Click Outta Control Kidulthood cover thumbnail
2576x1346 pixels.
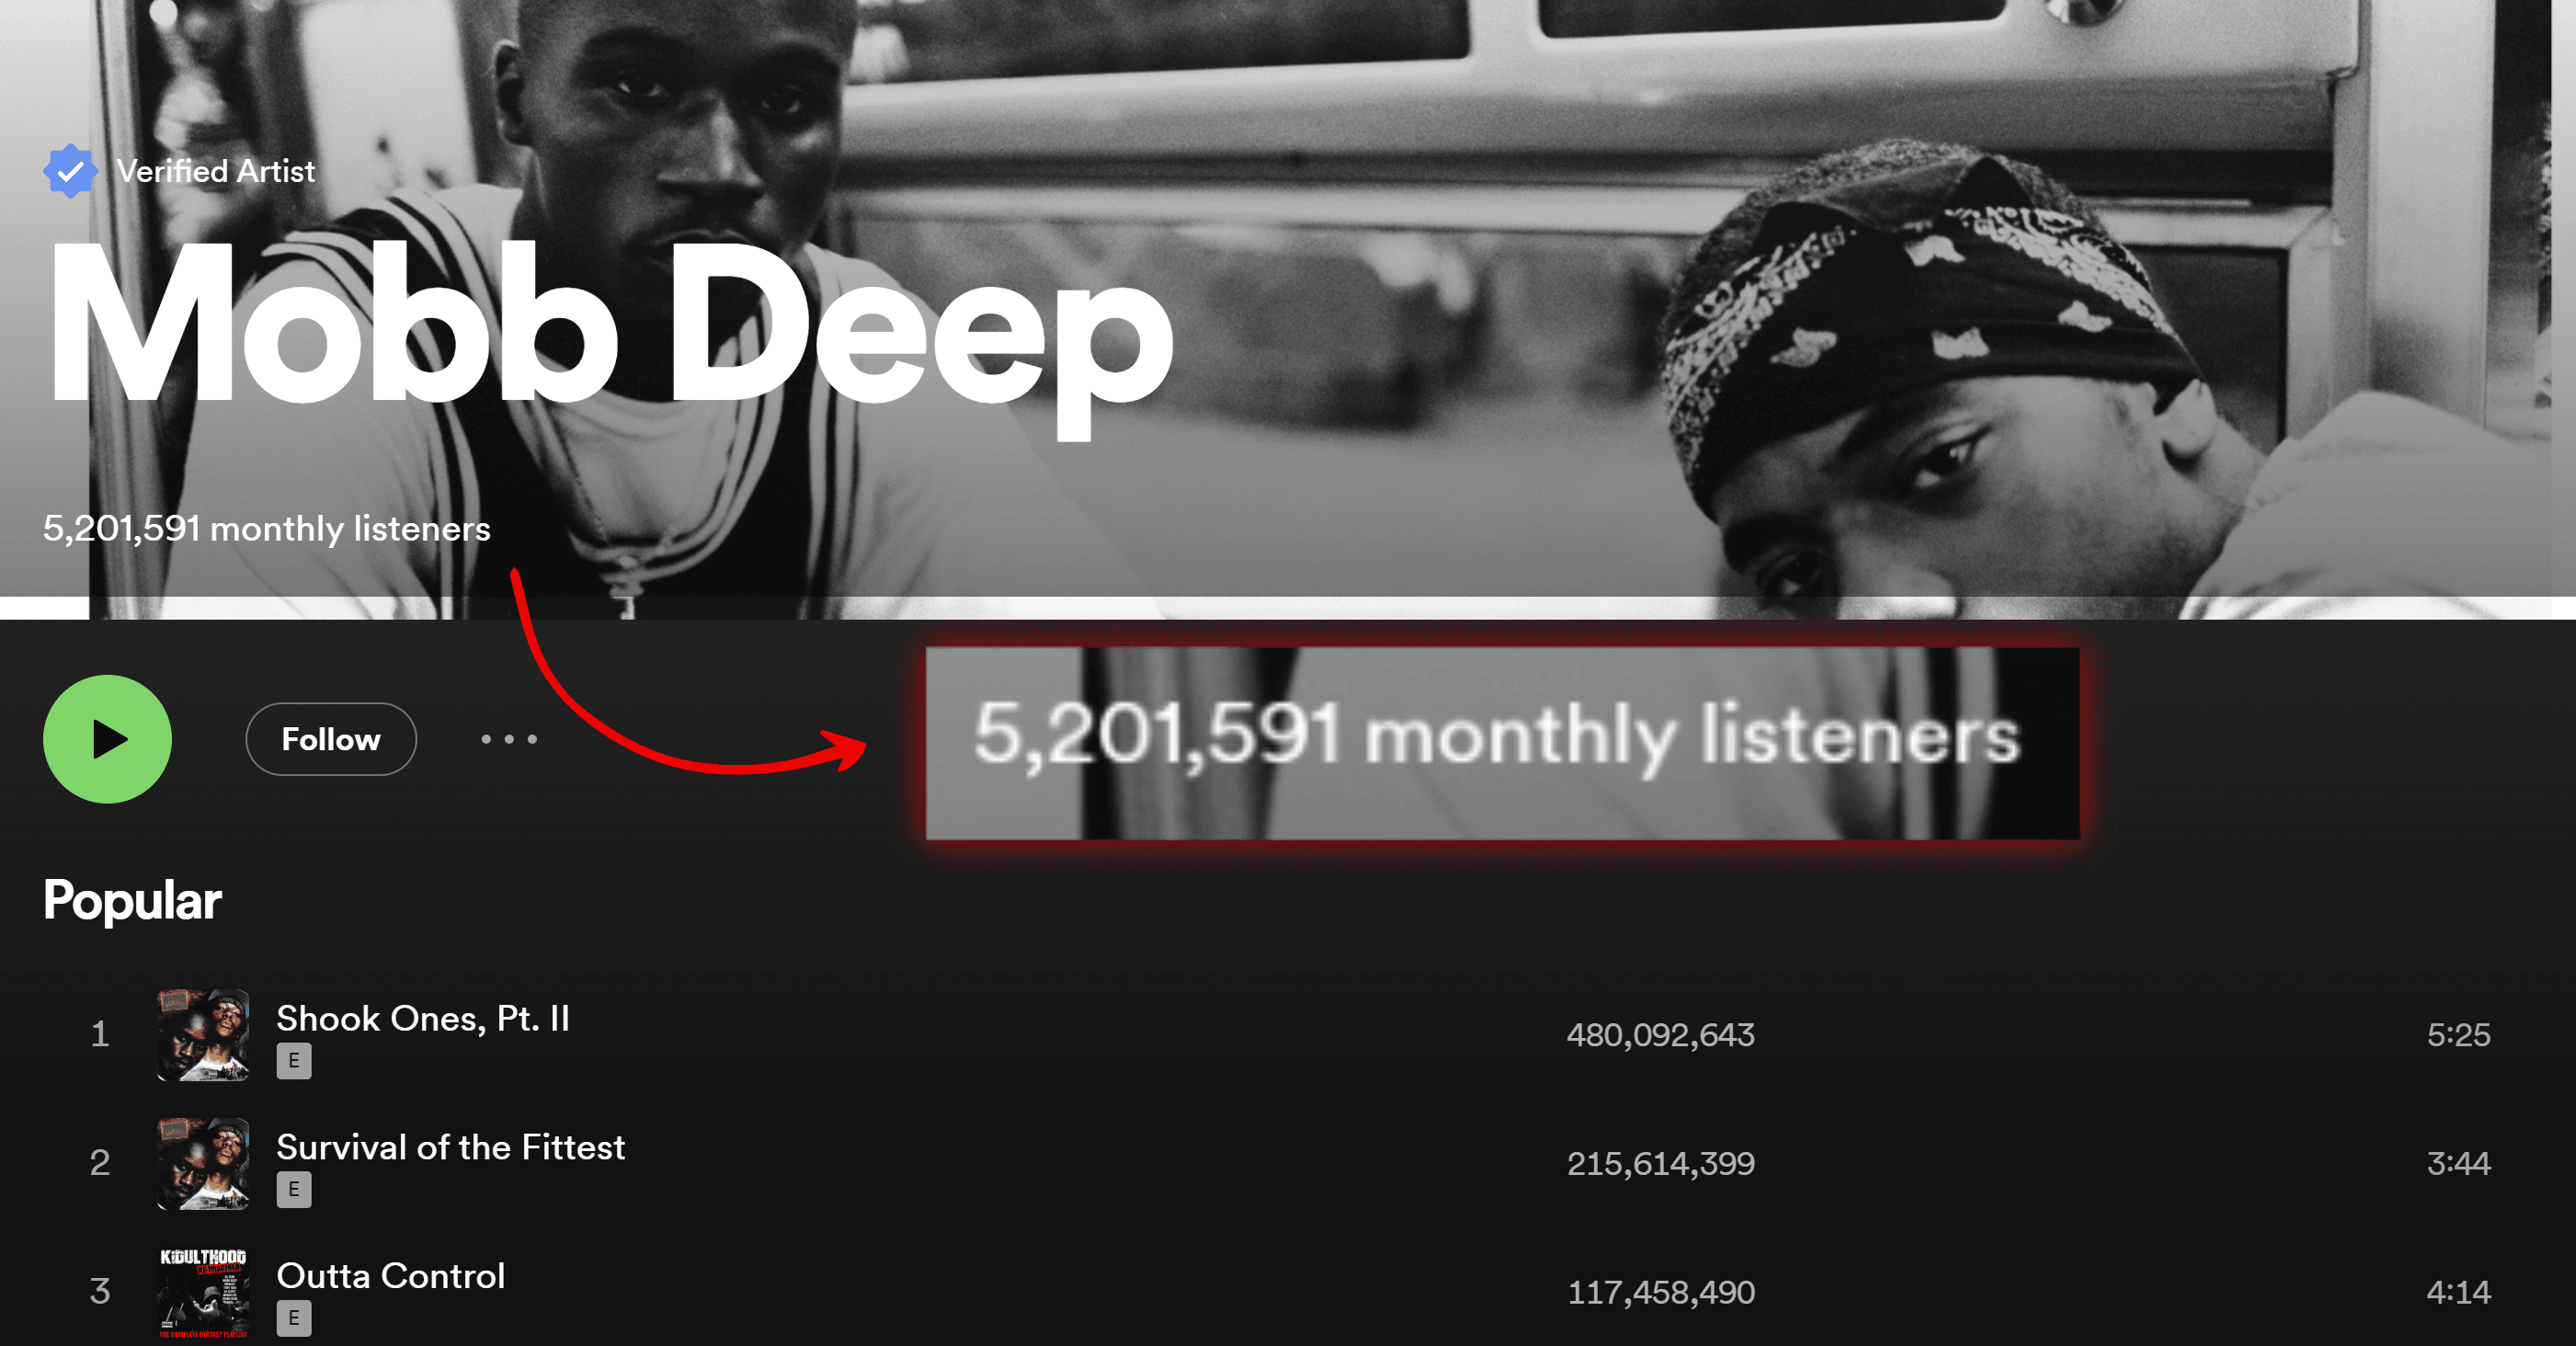point(203,1292)
